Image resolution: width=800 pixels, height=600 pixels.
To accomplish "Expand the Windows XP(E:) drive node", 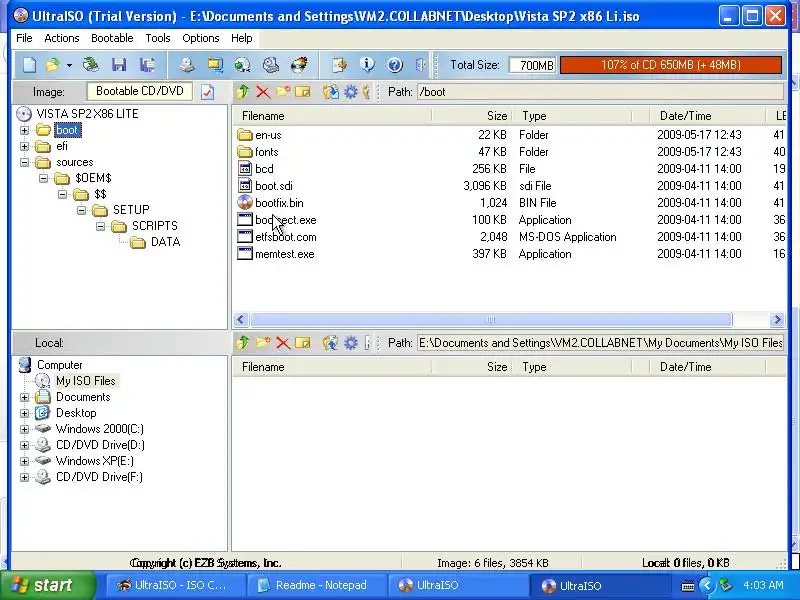I will [24, 461].
